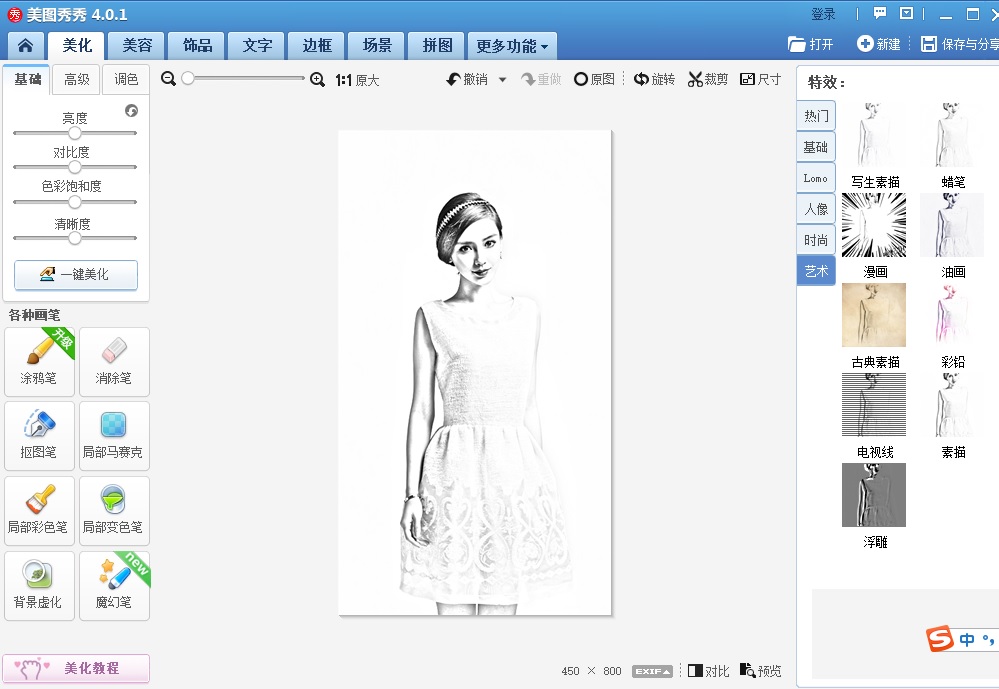Open the title bar dropdown menu icon
Image resolution: width=999 pixels, height=689 pixels.
click(907, 14)
